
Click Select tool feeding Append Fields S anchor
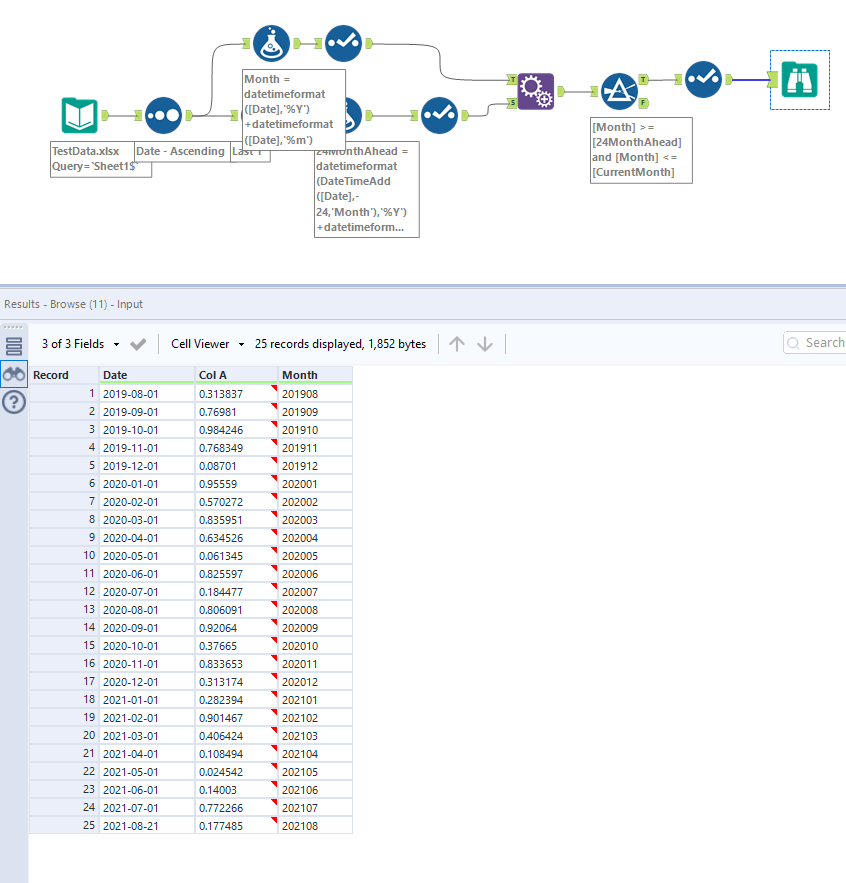(x=439, y=115)
